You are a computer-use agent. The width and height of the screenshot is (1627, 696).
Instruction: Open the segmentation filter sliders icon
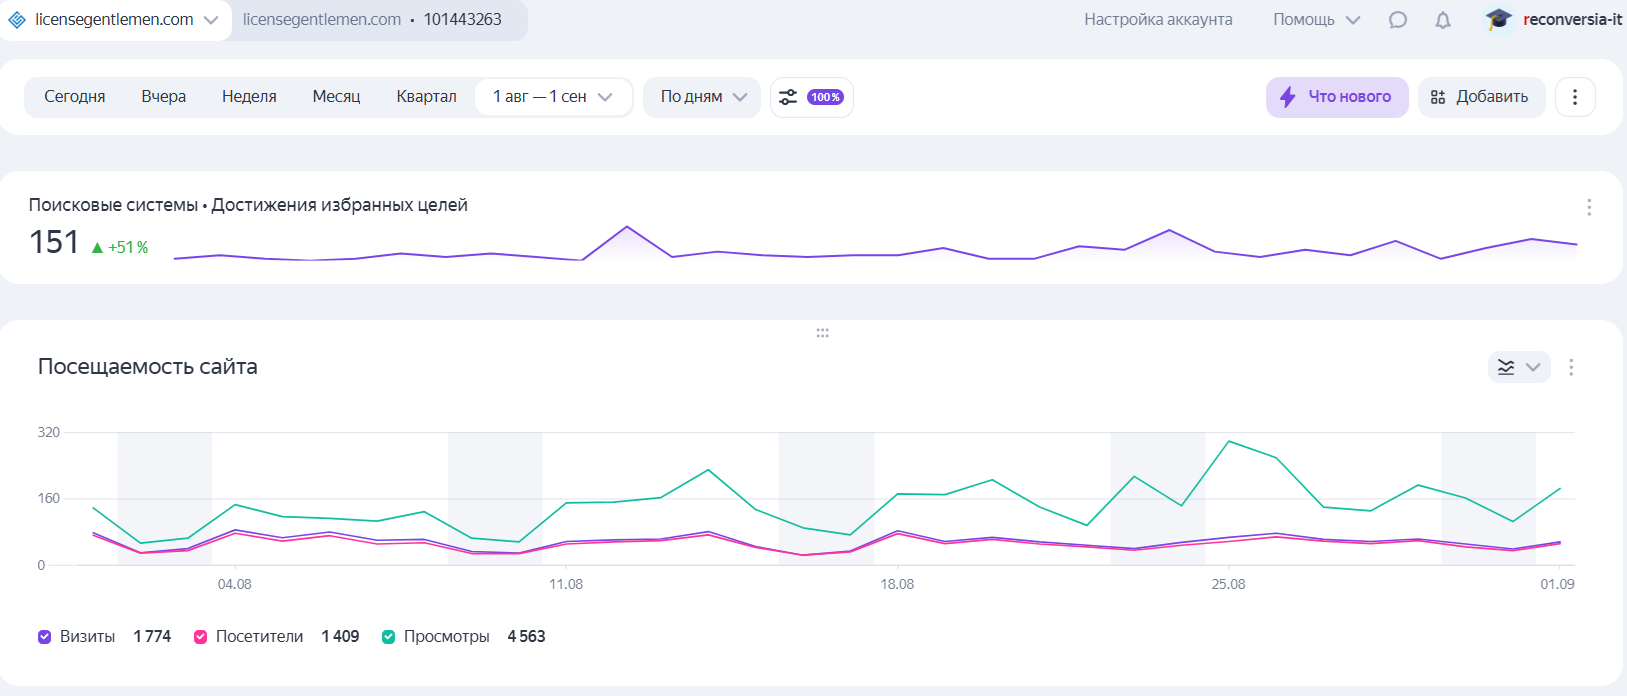[x=788, y=97]
